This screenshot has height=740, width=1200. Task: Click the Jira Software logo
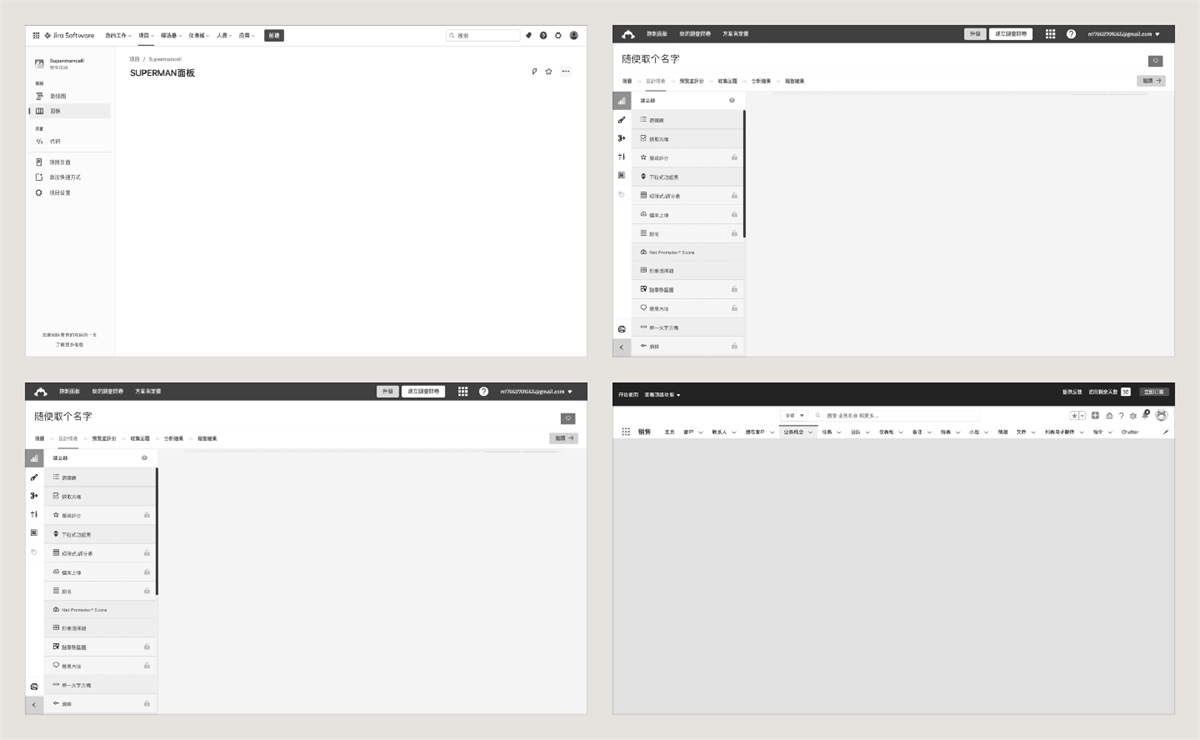[69, 35]
